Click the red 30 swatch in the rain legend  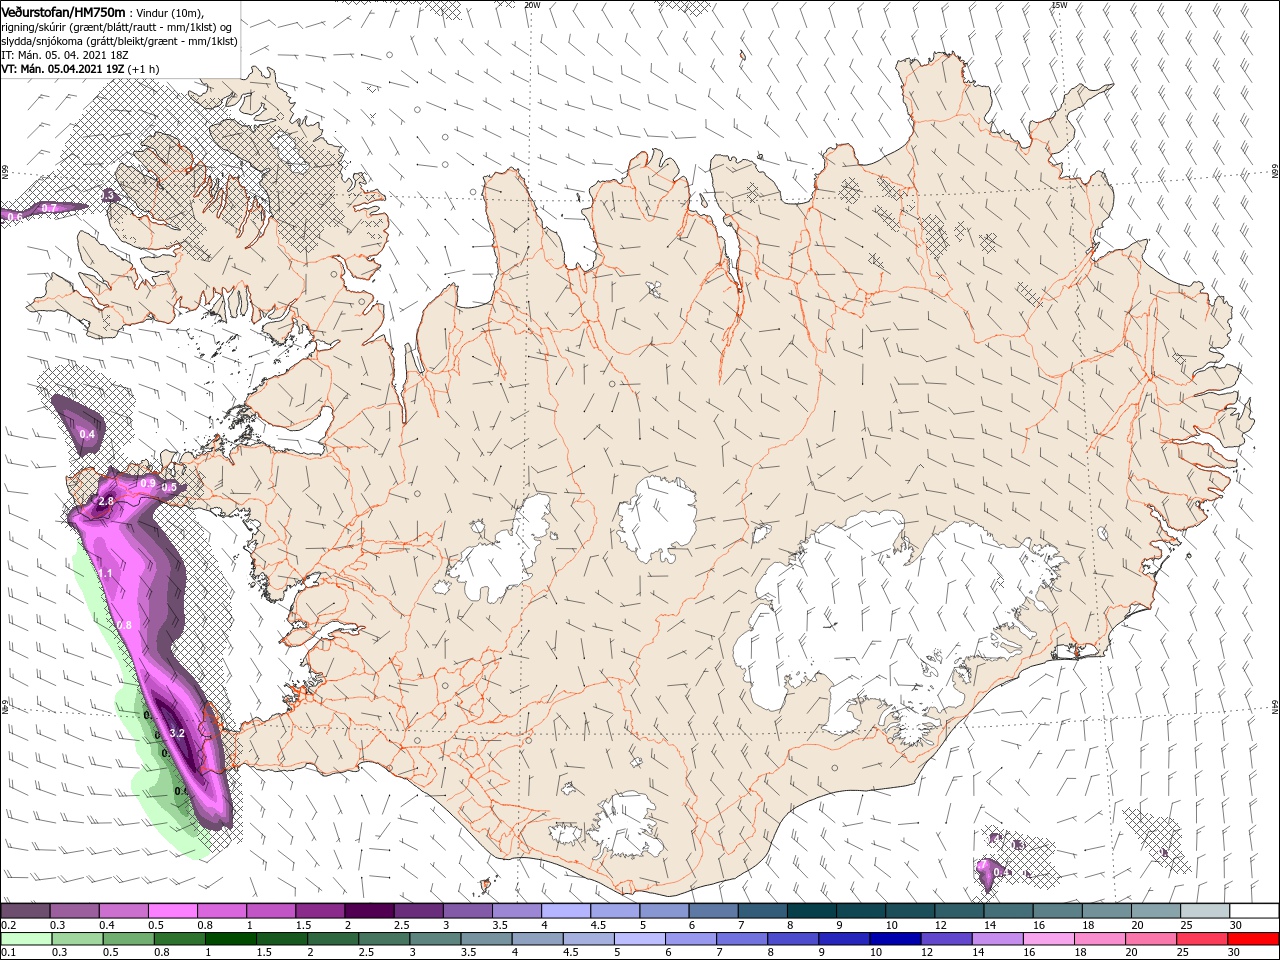pos(1254,939)
